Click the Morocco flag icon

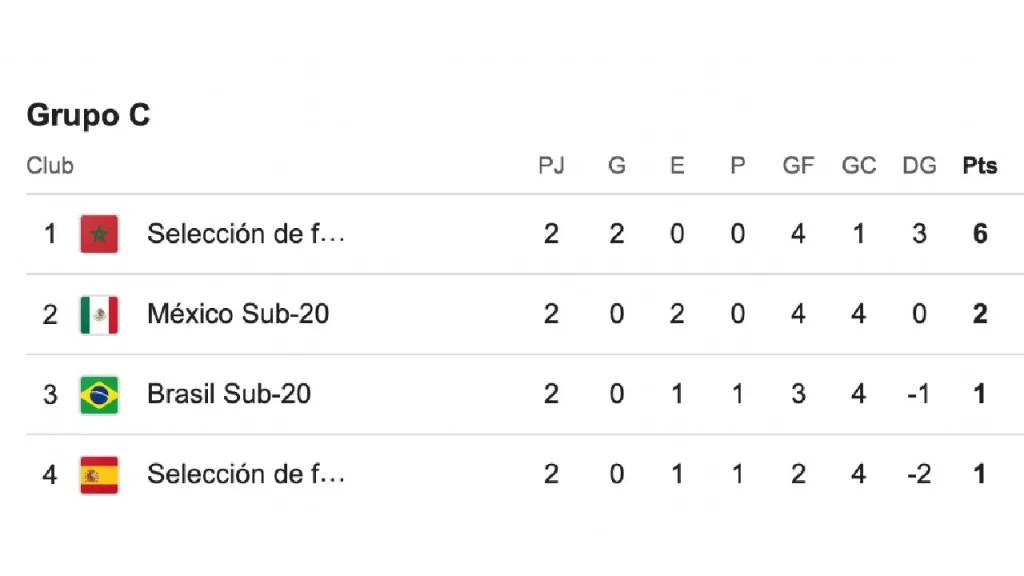pyautogui.click(x=99, y=234)
